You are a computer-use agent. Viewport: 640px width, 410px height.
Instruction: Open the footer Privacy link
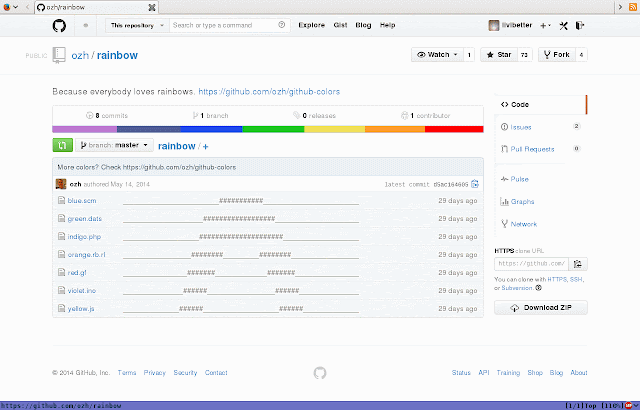154,373
